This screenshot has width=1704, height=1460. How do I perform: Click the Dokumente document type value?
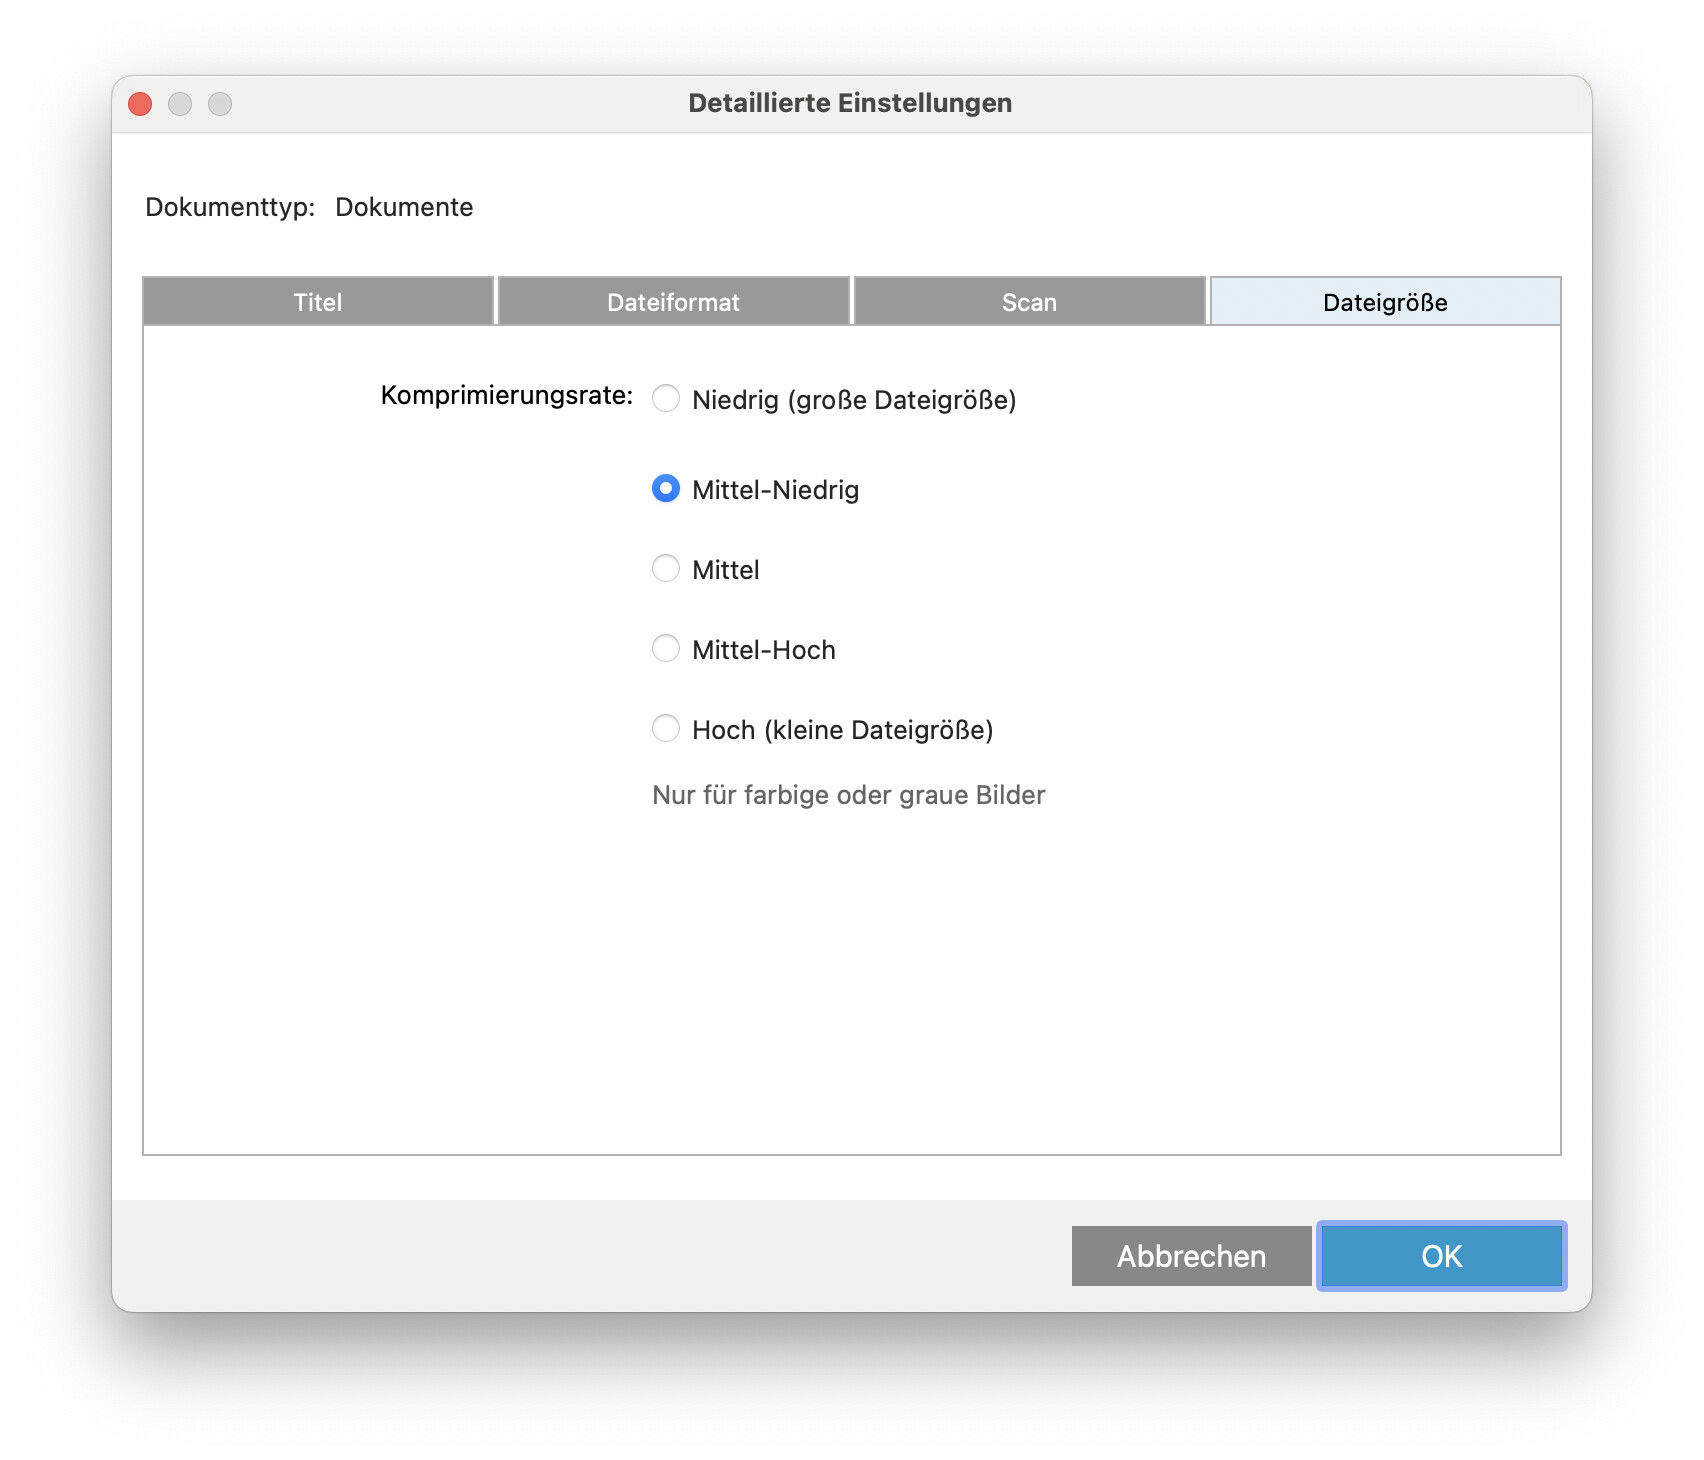point(404,207)
